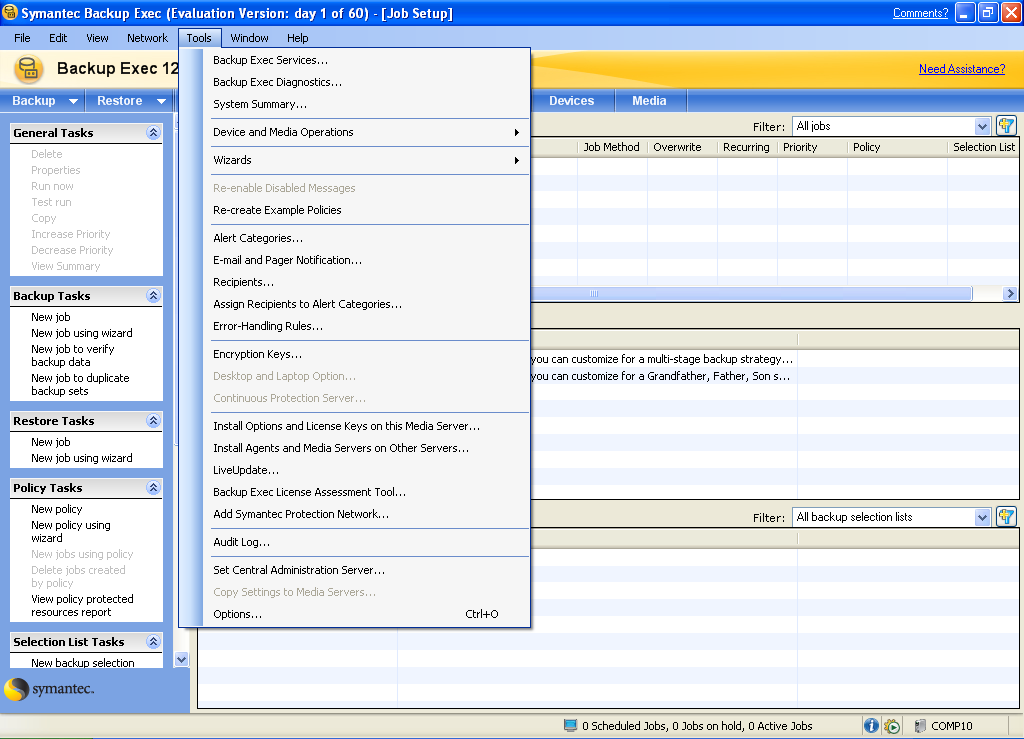Collapse the Policy Tasks panel
This screenshot has height=739, width=1024.
[153, 488]
